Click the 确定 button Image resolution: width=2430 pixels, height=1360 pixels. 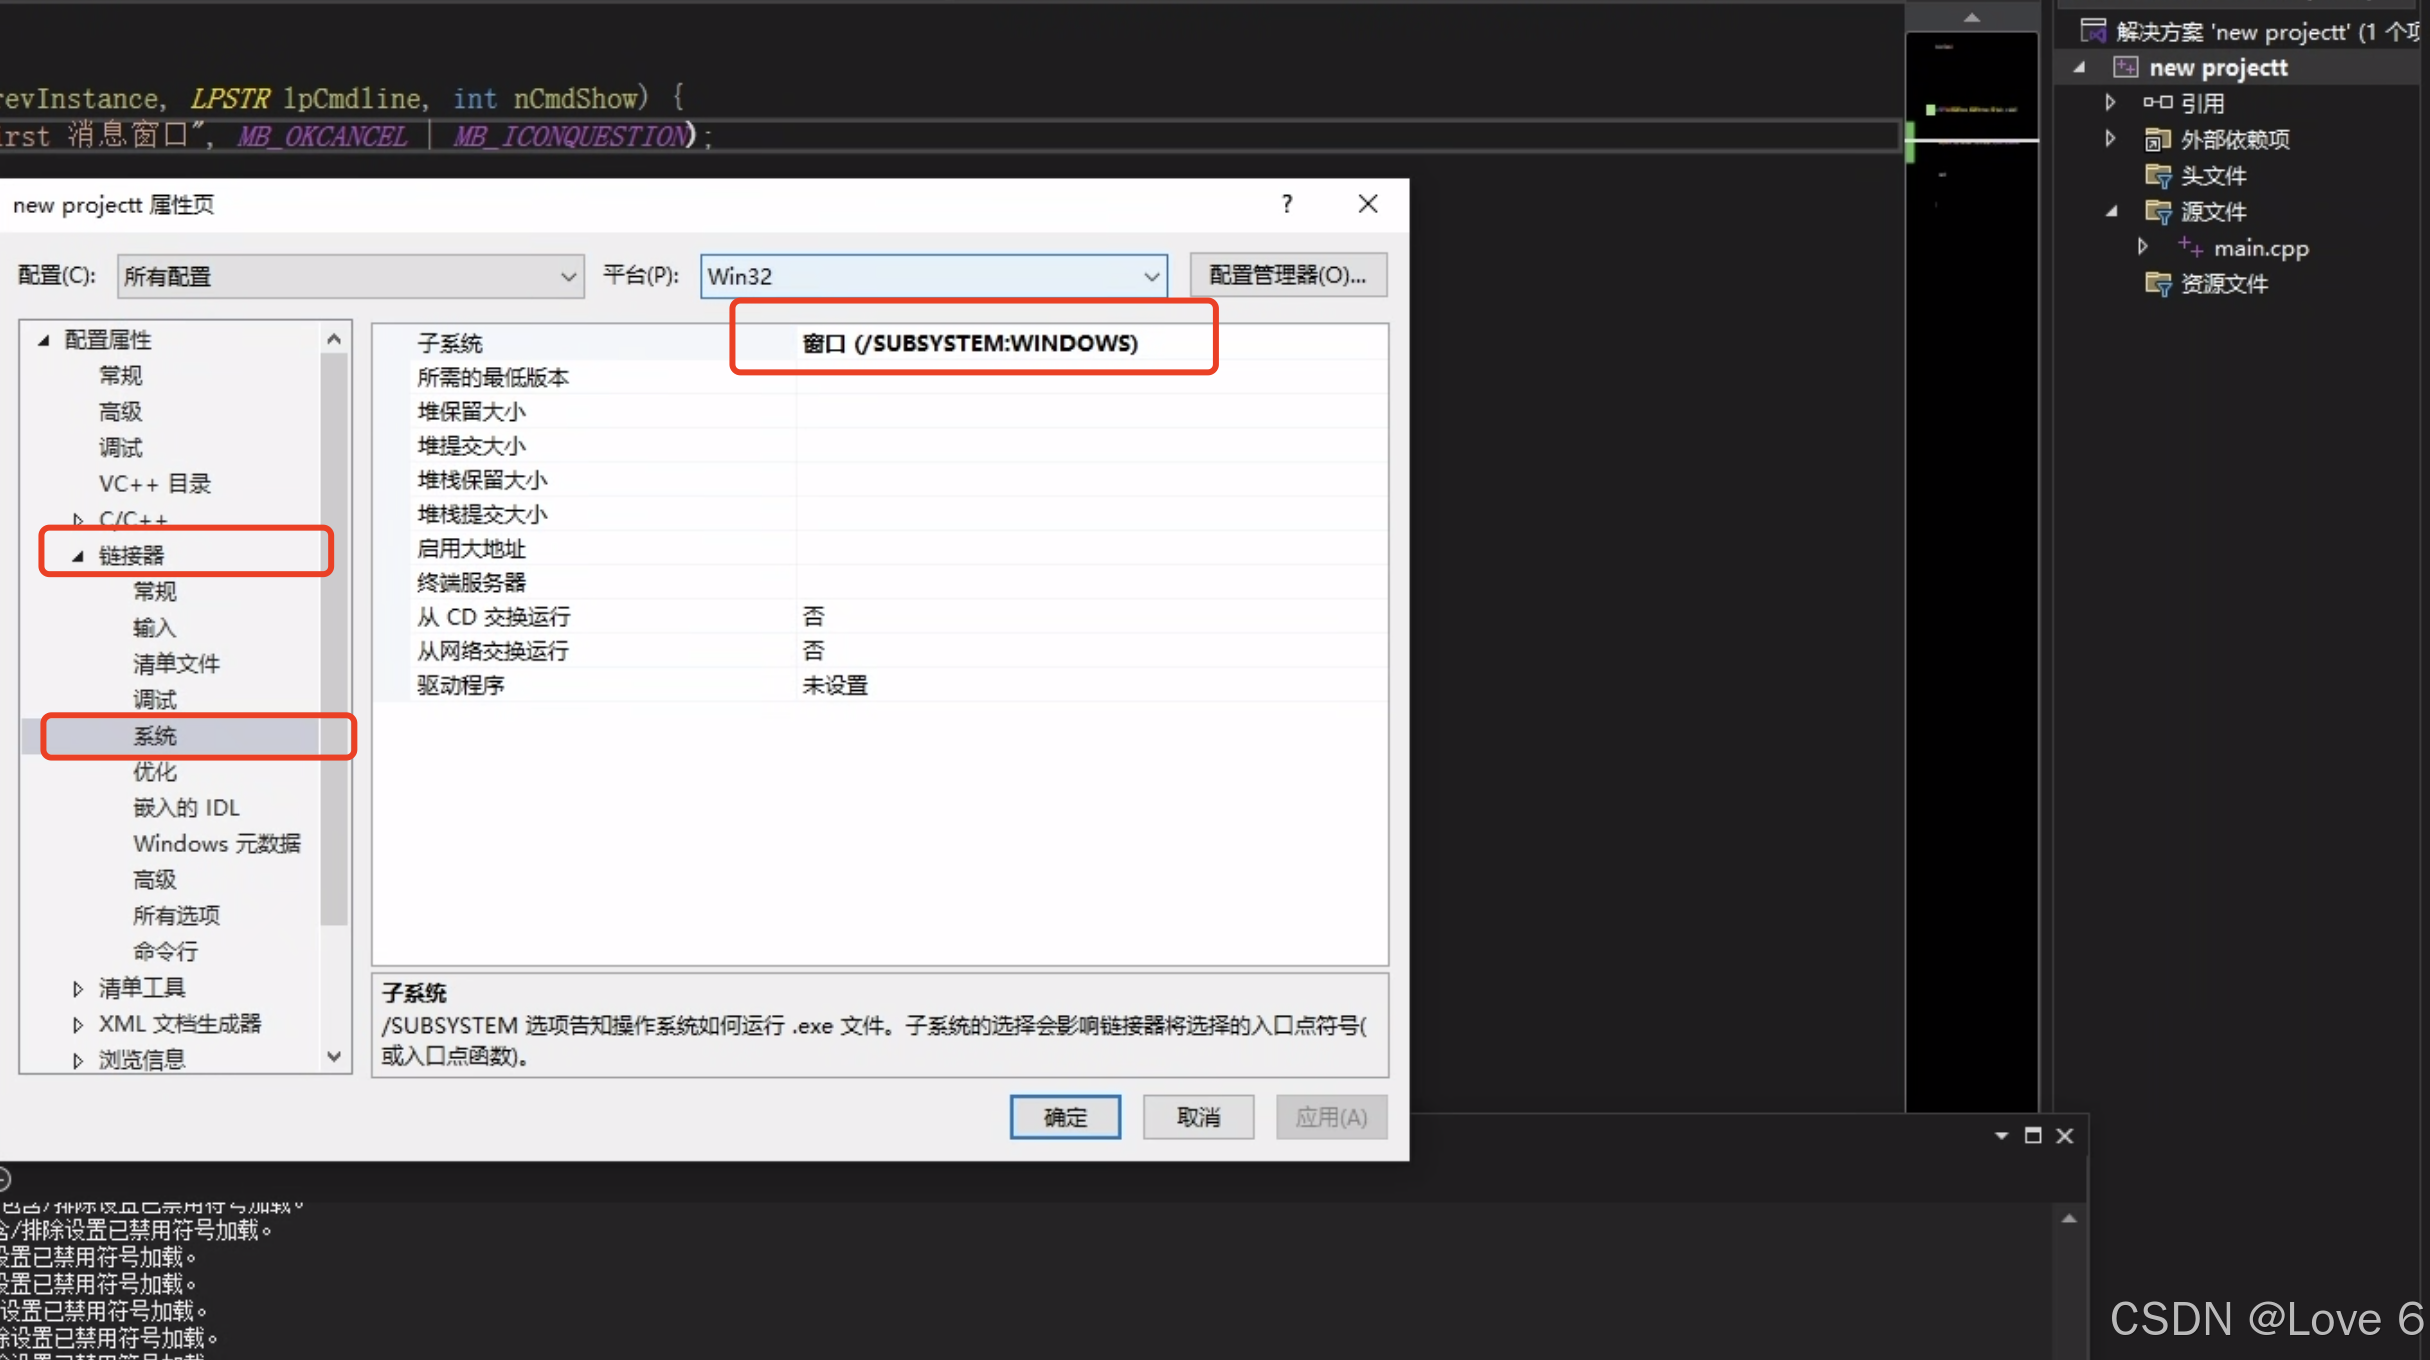tap(1065, 1117)
